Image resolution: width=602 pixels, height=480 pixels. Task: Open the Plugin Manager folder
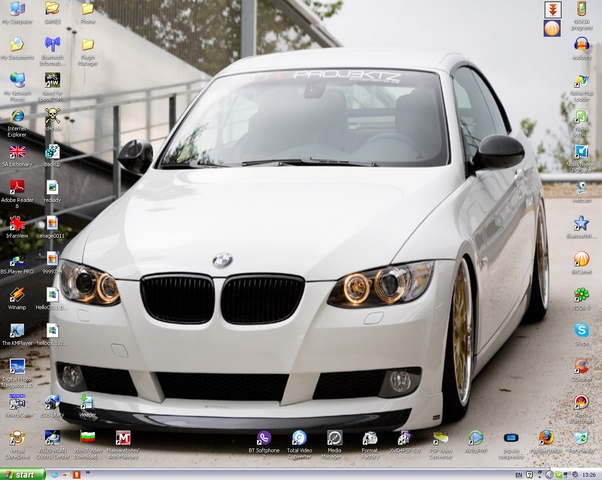88,51
